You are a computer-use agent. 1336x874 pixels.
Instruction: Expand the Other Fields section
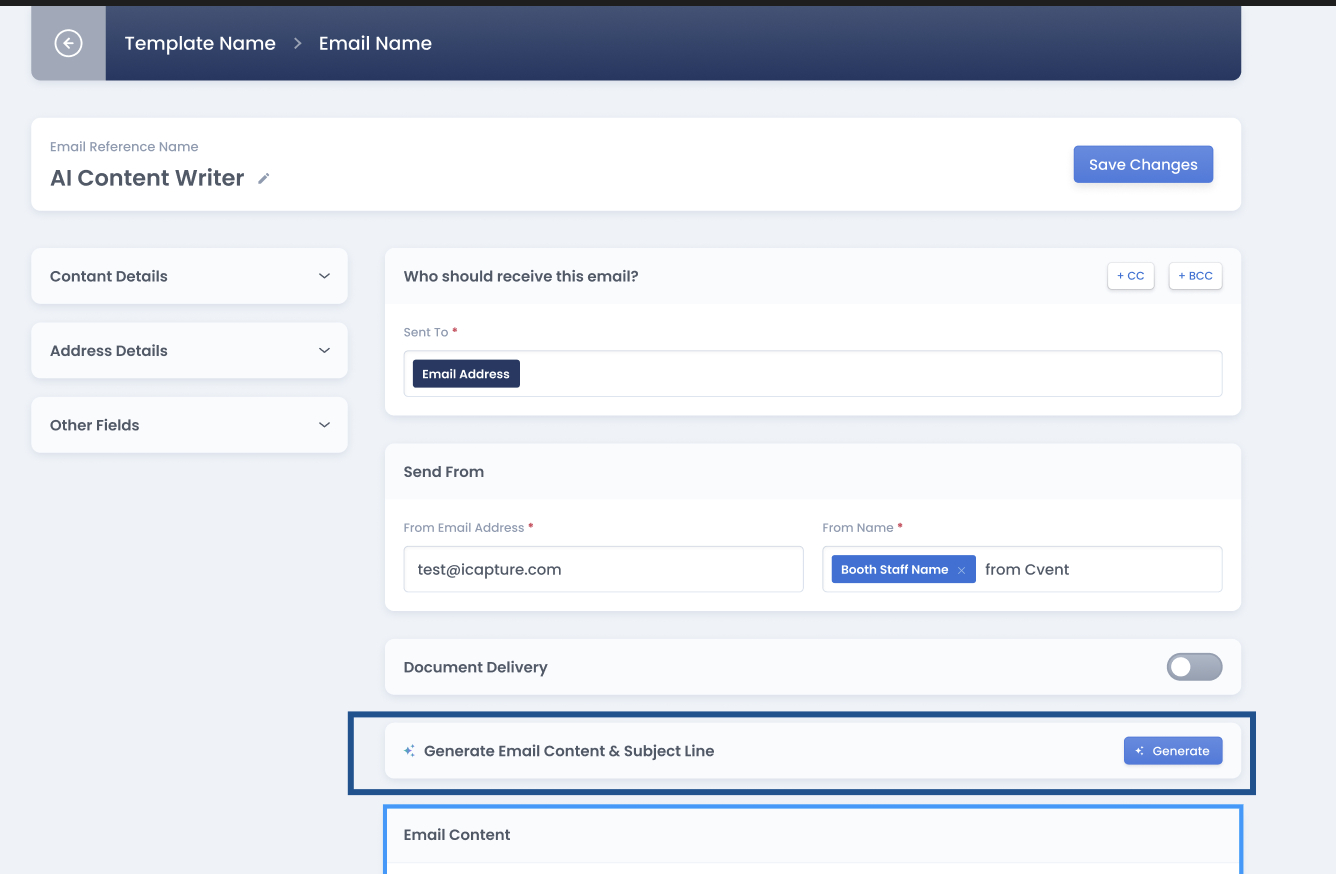[189, 425]
